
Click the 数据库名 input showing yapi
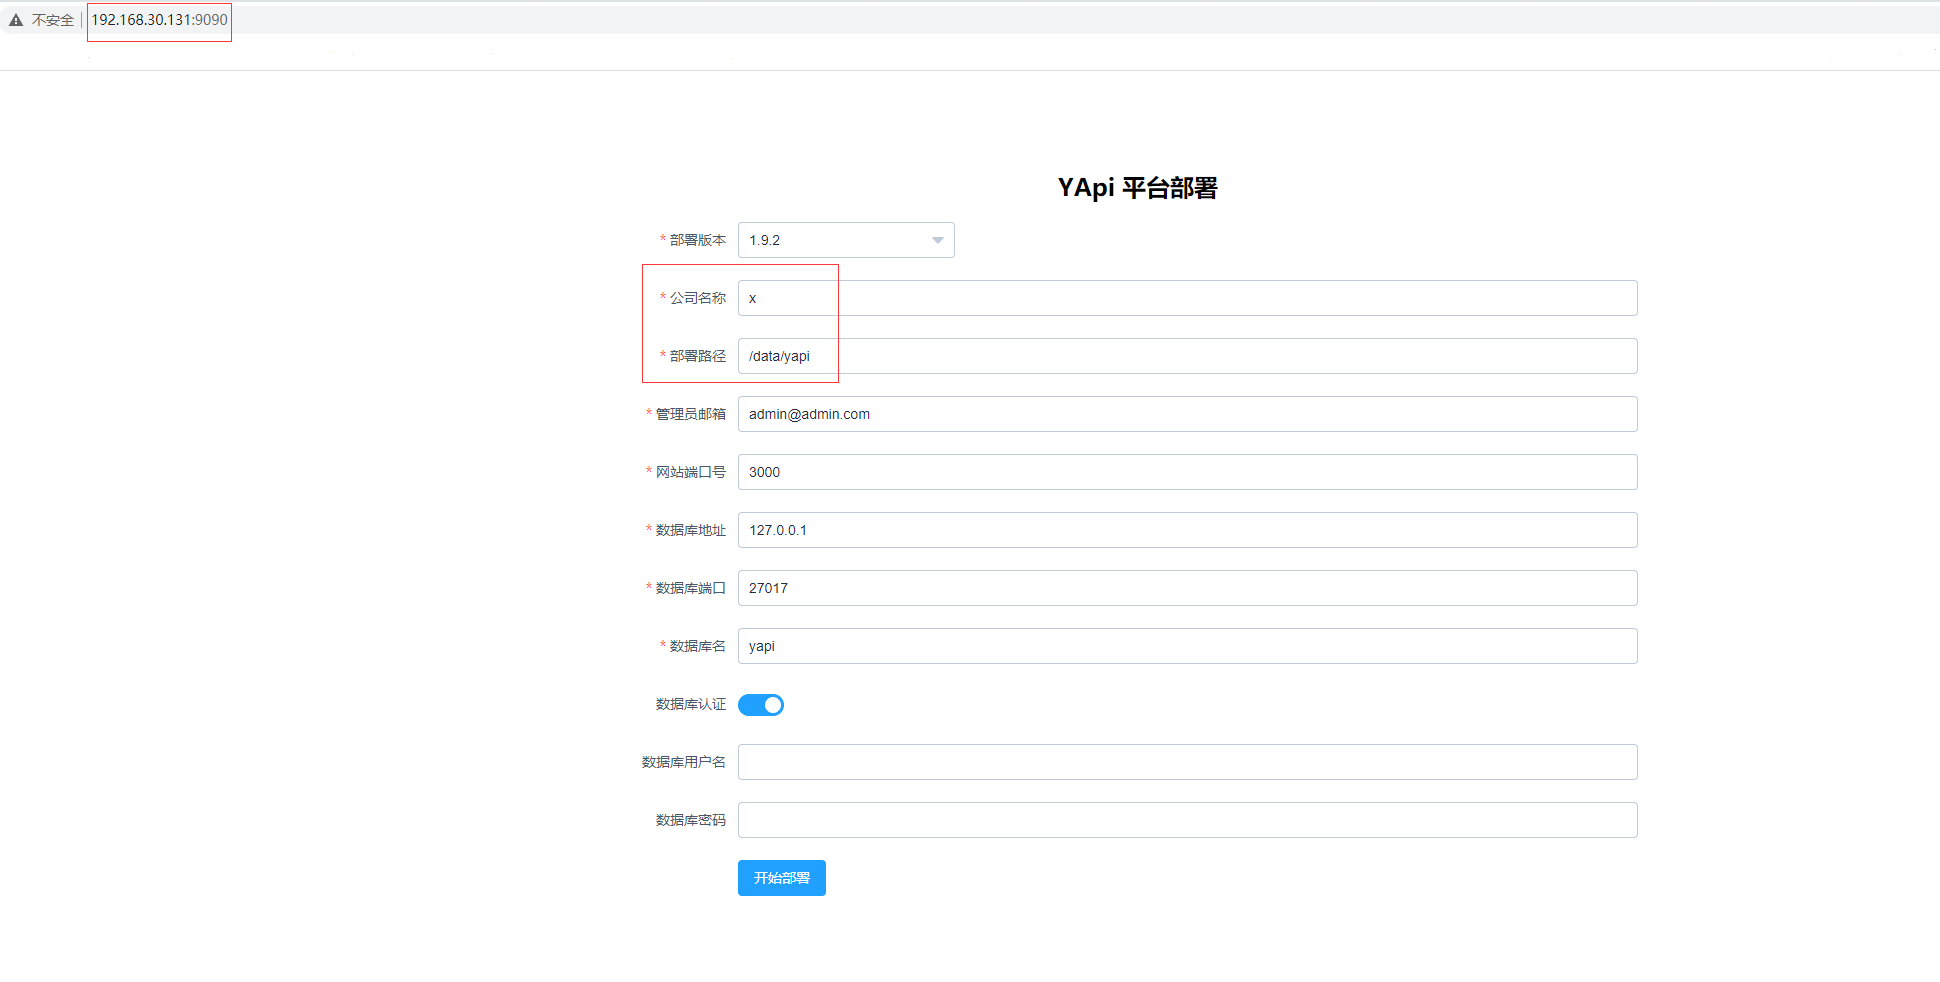pos(1187,646)
